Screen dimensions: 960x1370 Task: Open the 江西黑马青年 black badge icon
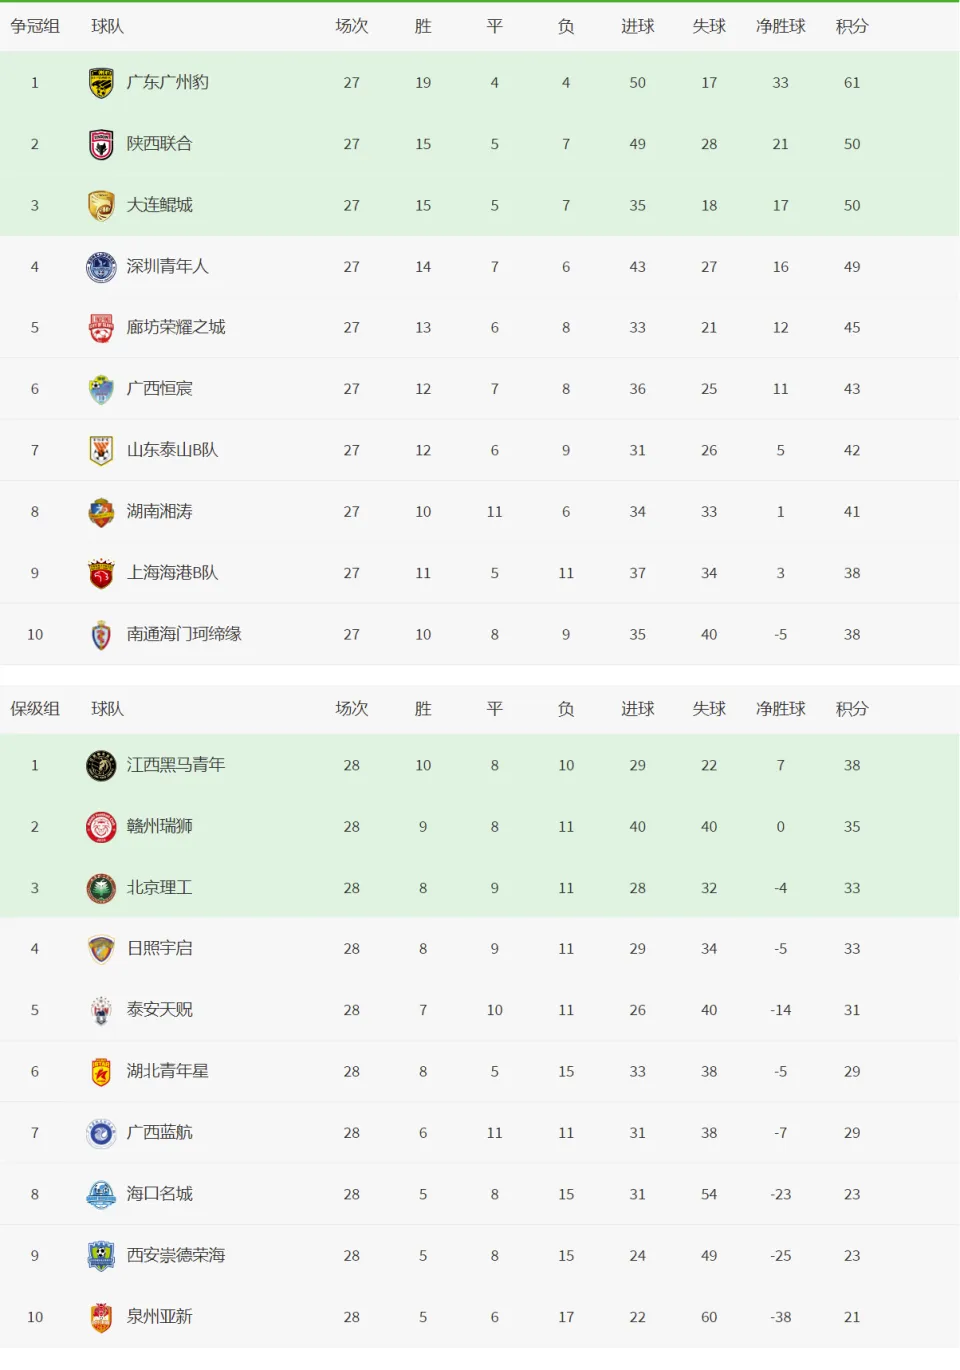[x=101, y=766]
